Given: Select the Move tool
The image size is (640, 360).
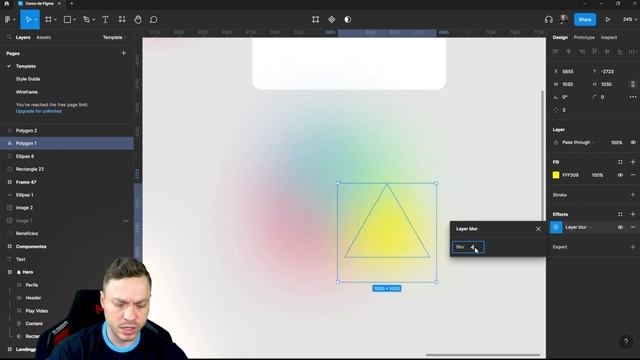Looking at the screenshot, I should click(x=28, y=20).
